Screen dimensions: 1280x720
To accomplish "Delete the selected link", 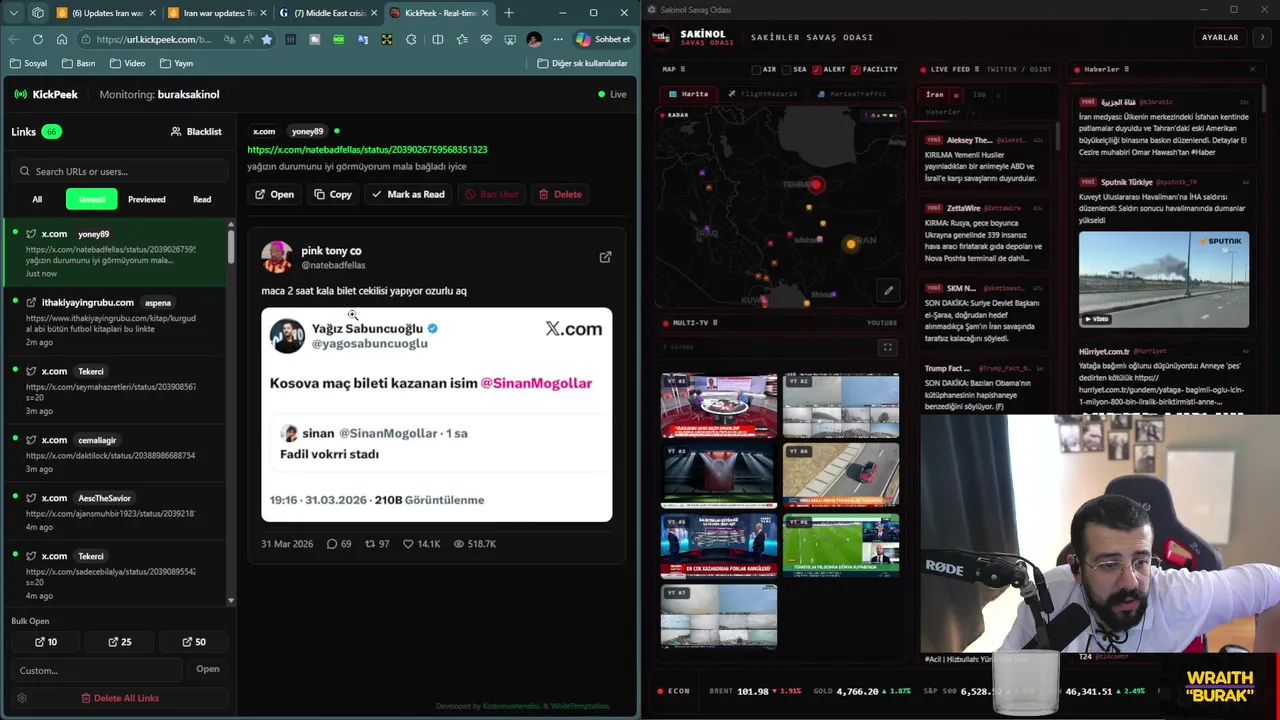I will [x=560, y=194].
